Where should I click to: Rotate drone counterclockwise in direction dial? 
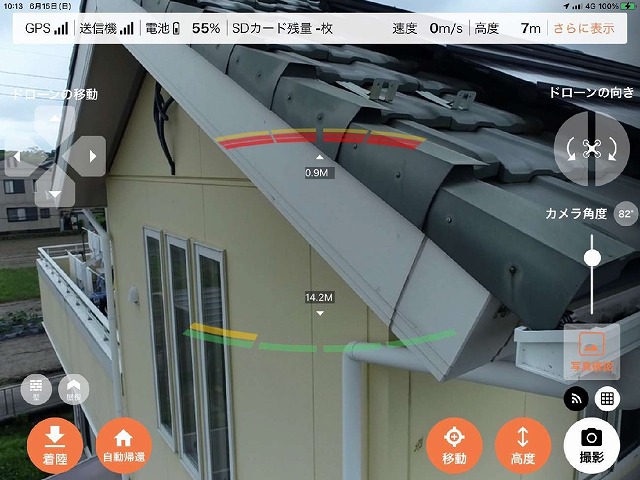[573, 149]
